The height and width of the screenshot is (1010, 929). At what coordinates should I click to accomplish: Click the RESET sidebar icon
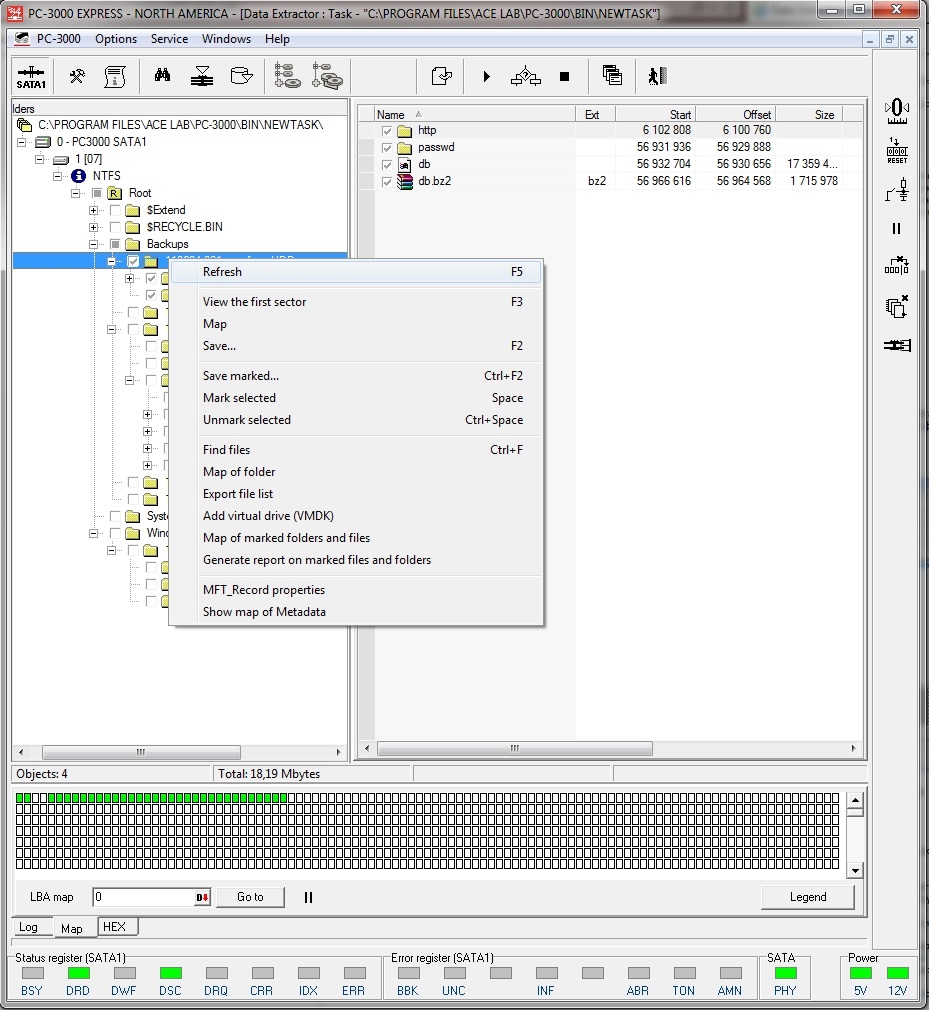pyautogui.click(x=897, y=151)
